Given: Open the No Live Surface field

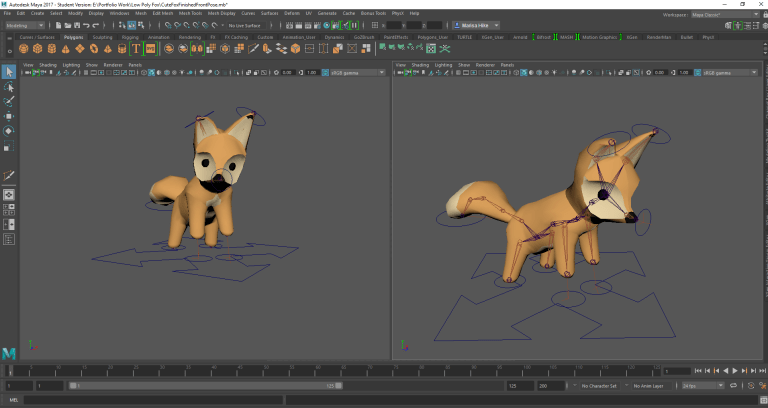Looking at the screenshot, I should tap(245, 25).
